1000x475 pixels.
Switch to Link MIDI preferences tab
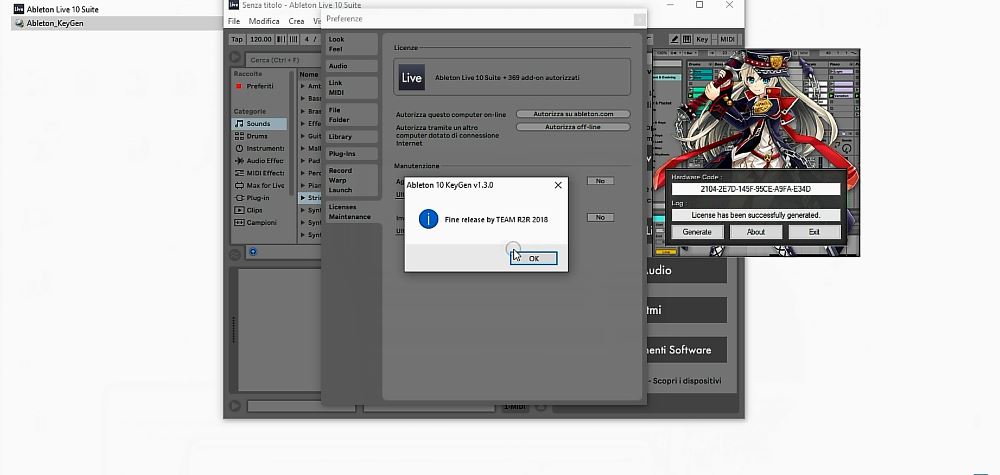pos(352,88)
